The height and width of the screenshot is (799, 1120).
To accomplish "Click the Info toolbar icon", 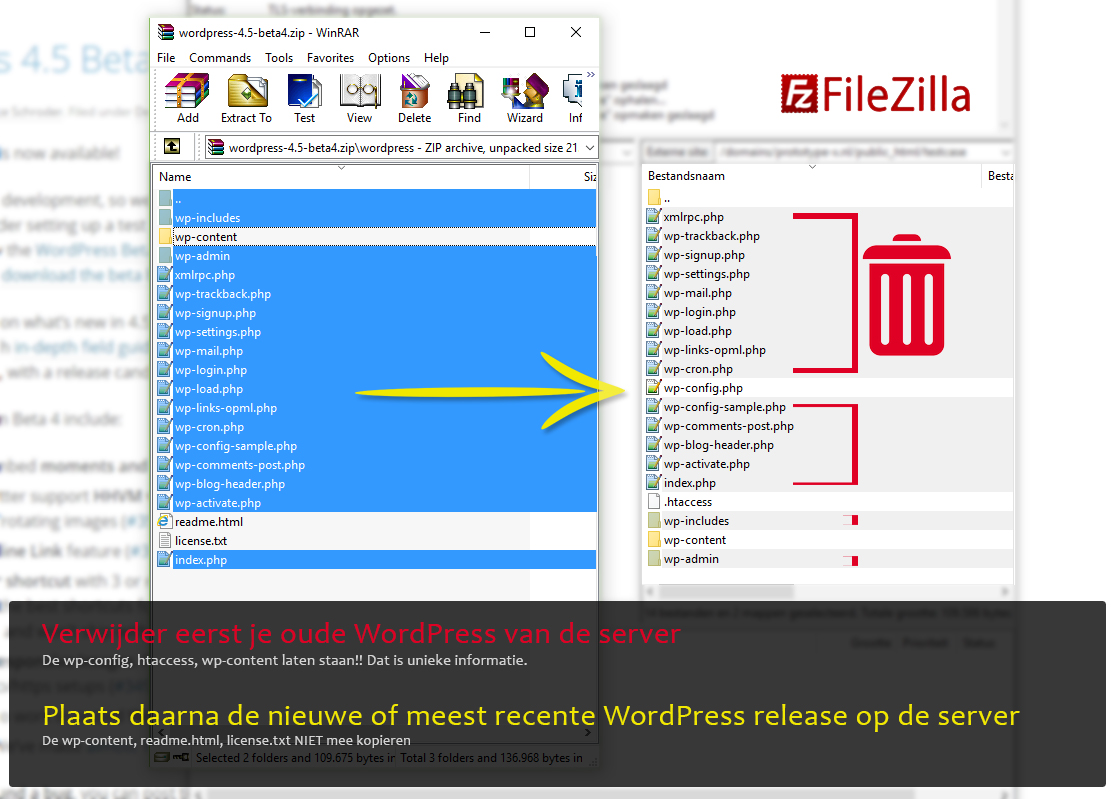I will coord(574,99).
